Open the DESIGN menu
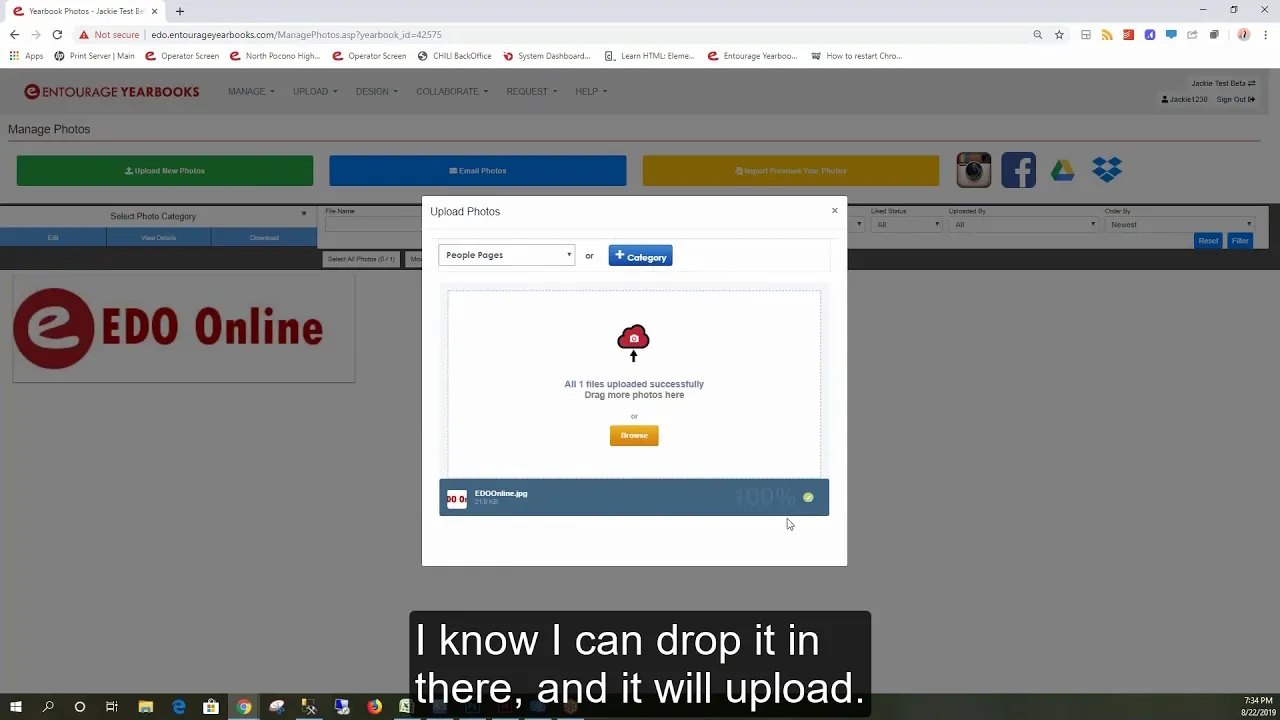Screen dimensions: 1280x720 click(376, 91)
